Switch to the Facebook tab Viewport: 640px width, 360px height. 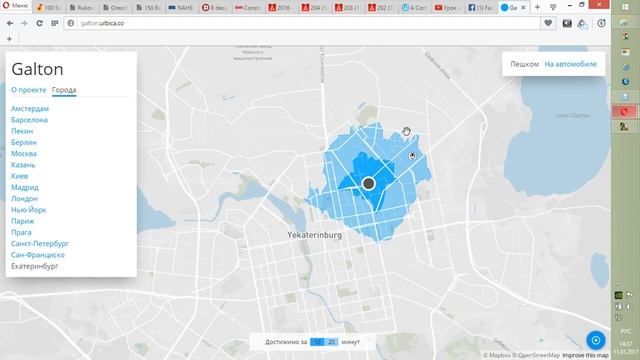[481, 7]
